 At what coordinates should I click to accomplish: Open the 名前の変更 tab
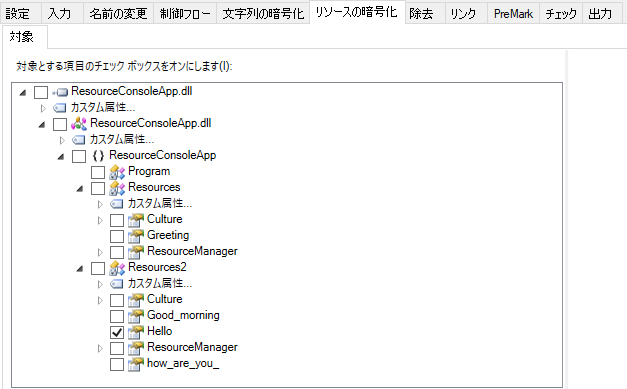tap(118, 14)
